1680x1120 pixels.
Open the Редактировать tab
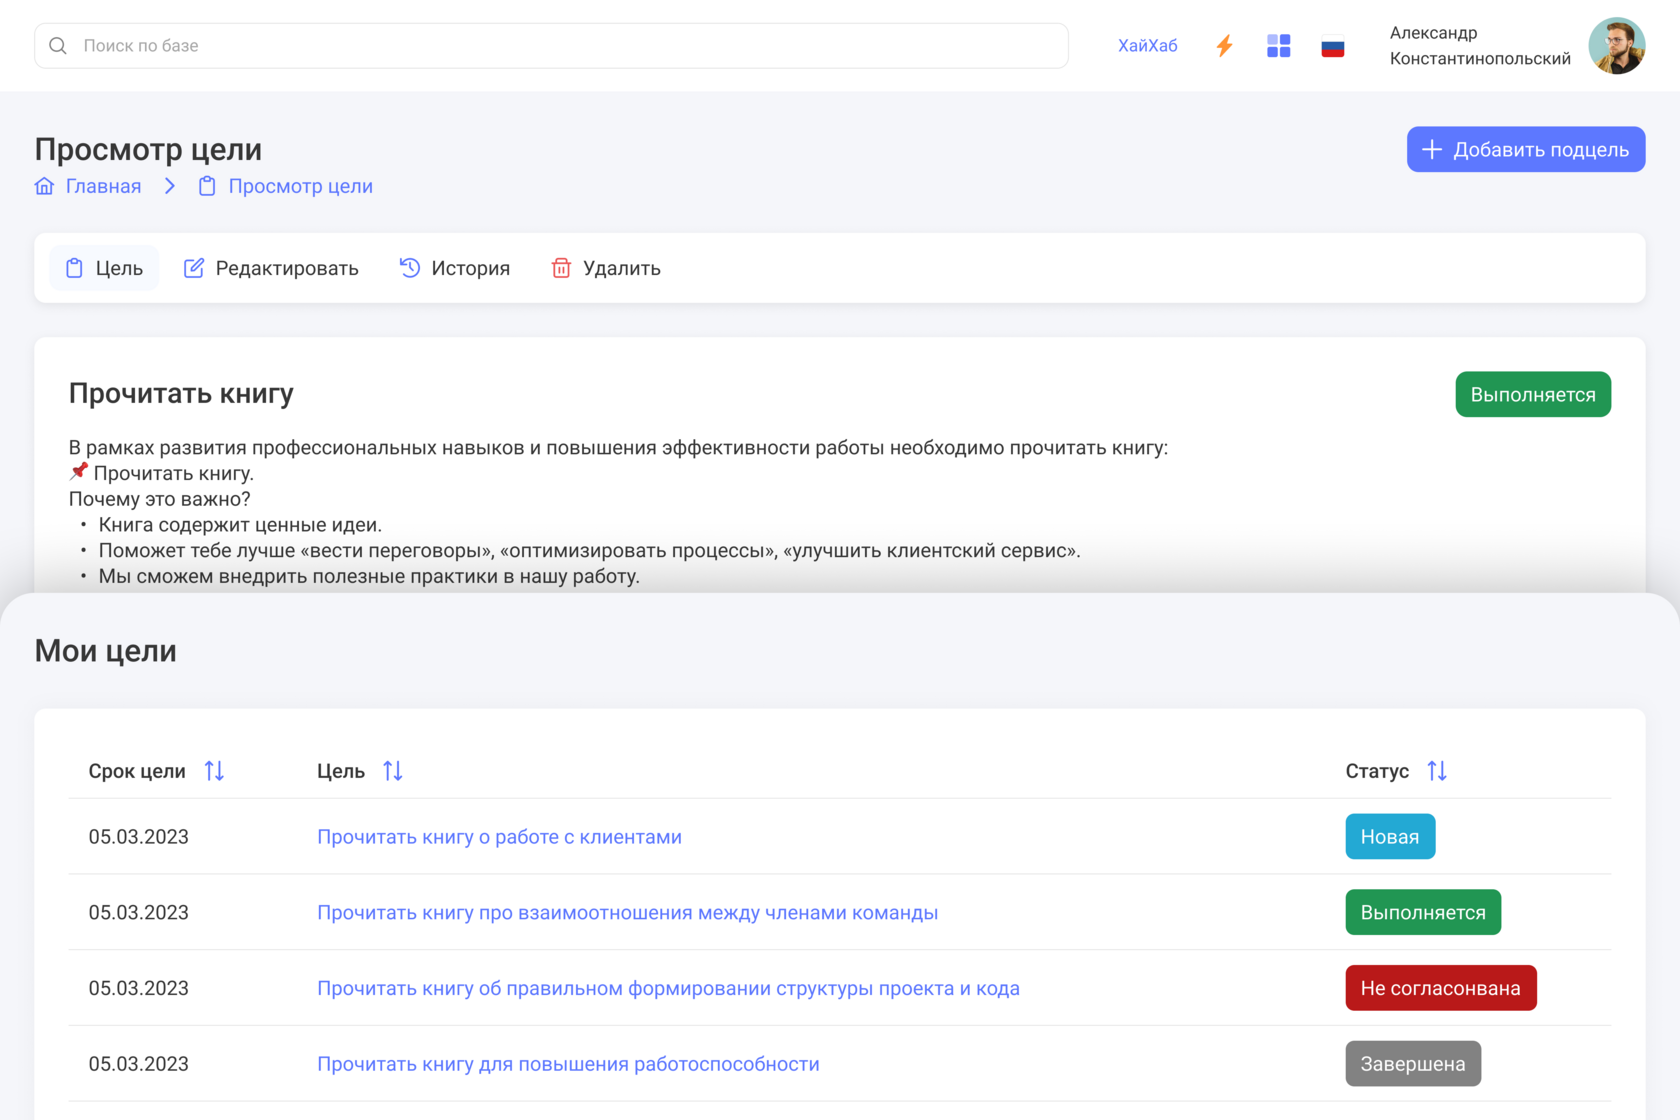click(x=271, y=268)
